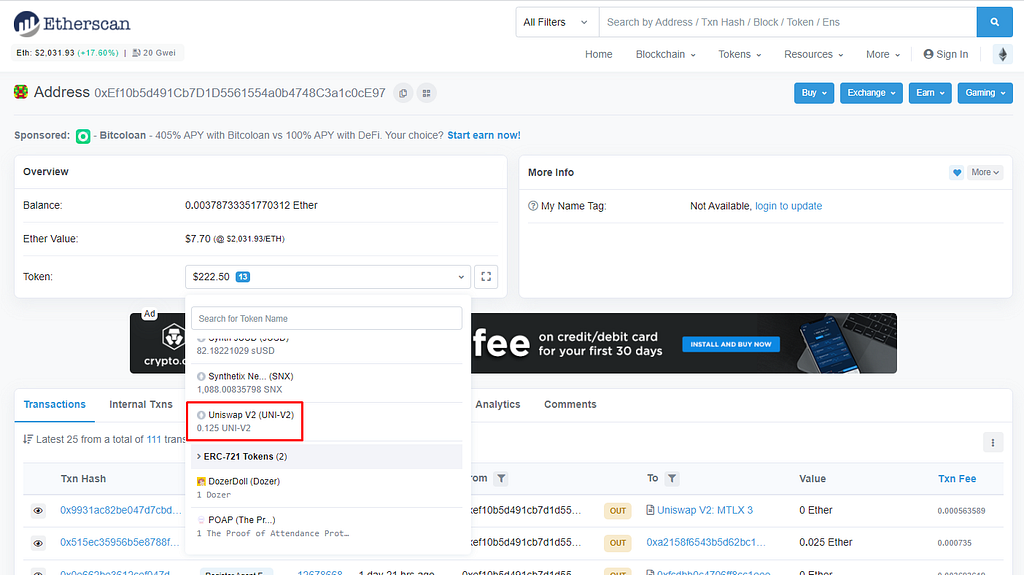The width and height of the screenshot is (1024, 575).
Task: Open transaction 0x515ec35956b5e8788f link
Action: click(120, 542)
